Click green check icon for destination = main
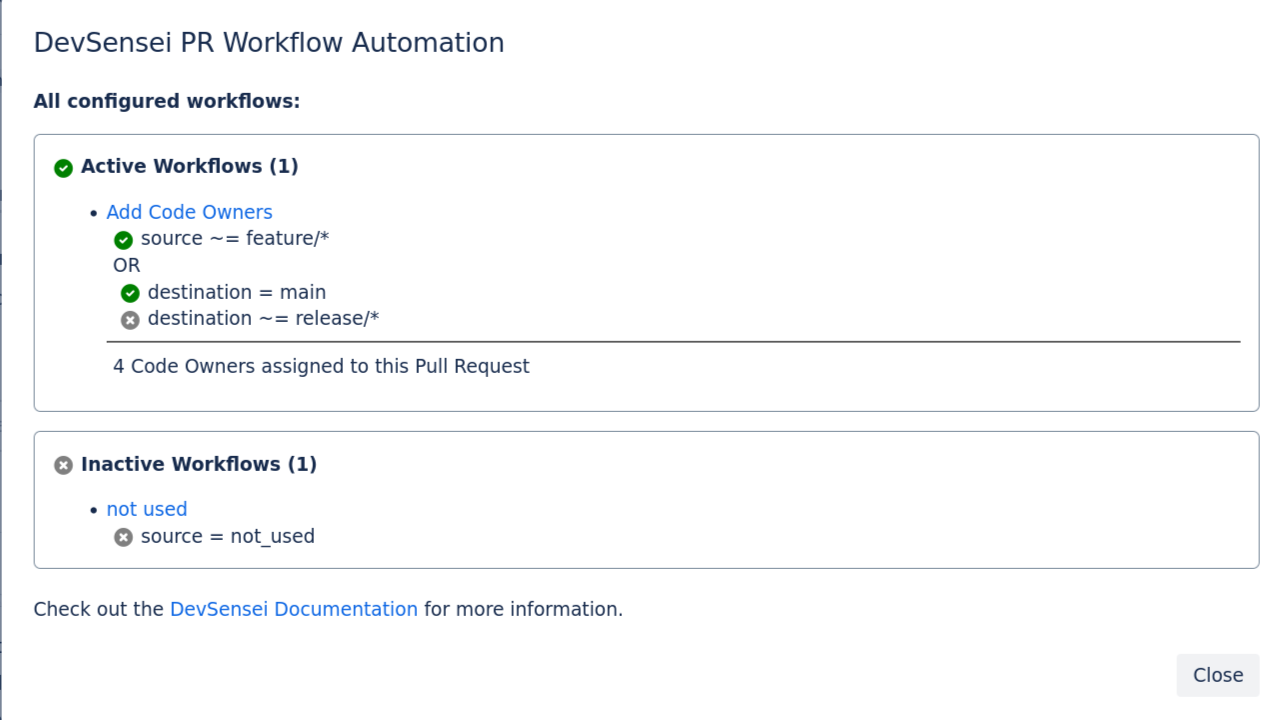This screenshot has height=720, width=1265. [130, 293]
